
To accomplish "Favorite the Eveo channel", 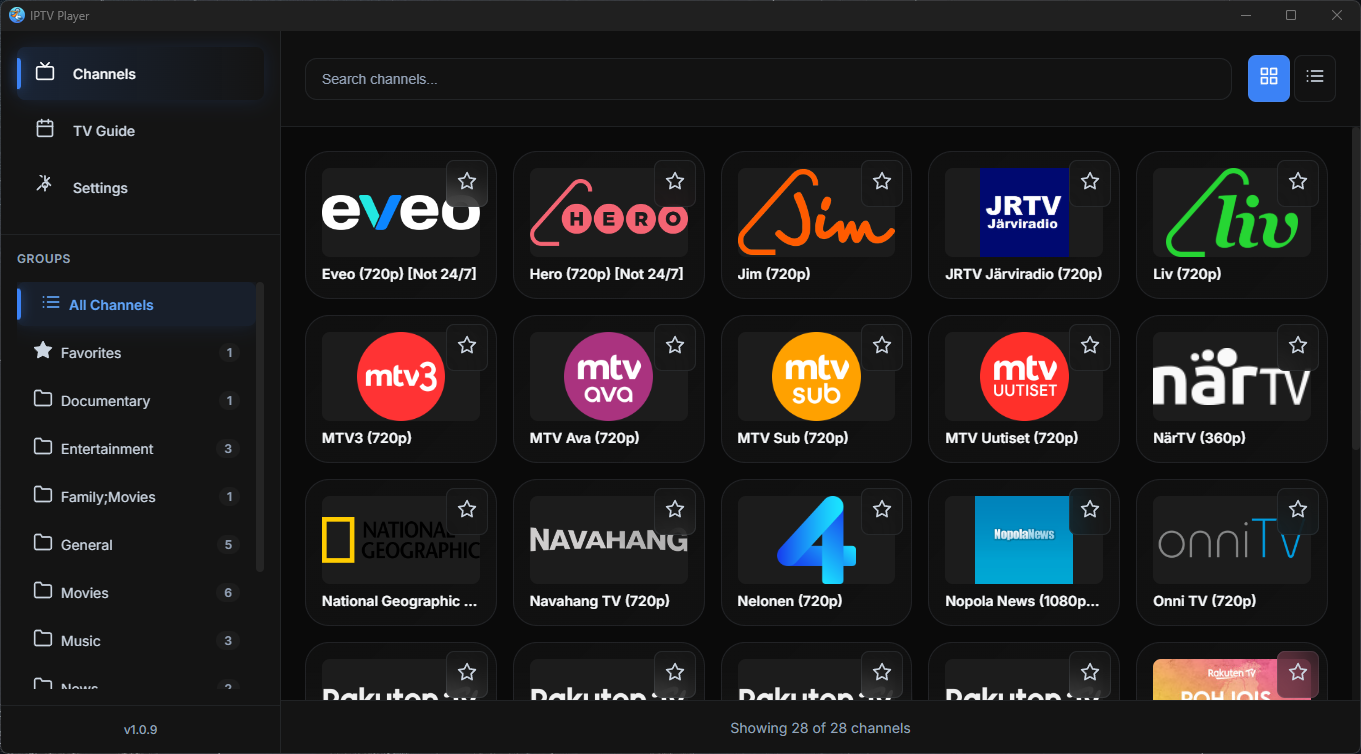I will pyautogui.click(x=467, y=182).
